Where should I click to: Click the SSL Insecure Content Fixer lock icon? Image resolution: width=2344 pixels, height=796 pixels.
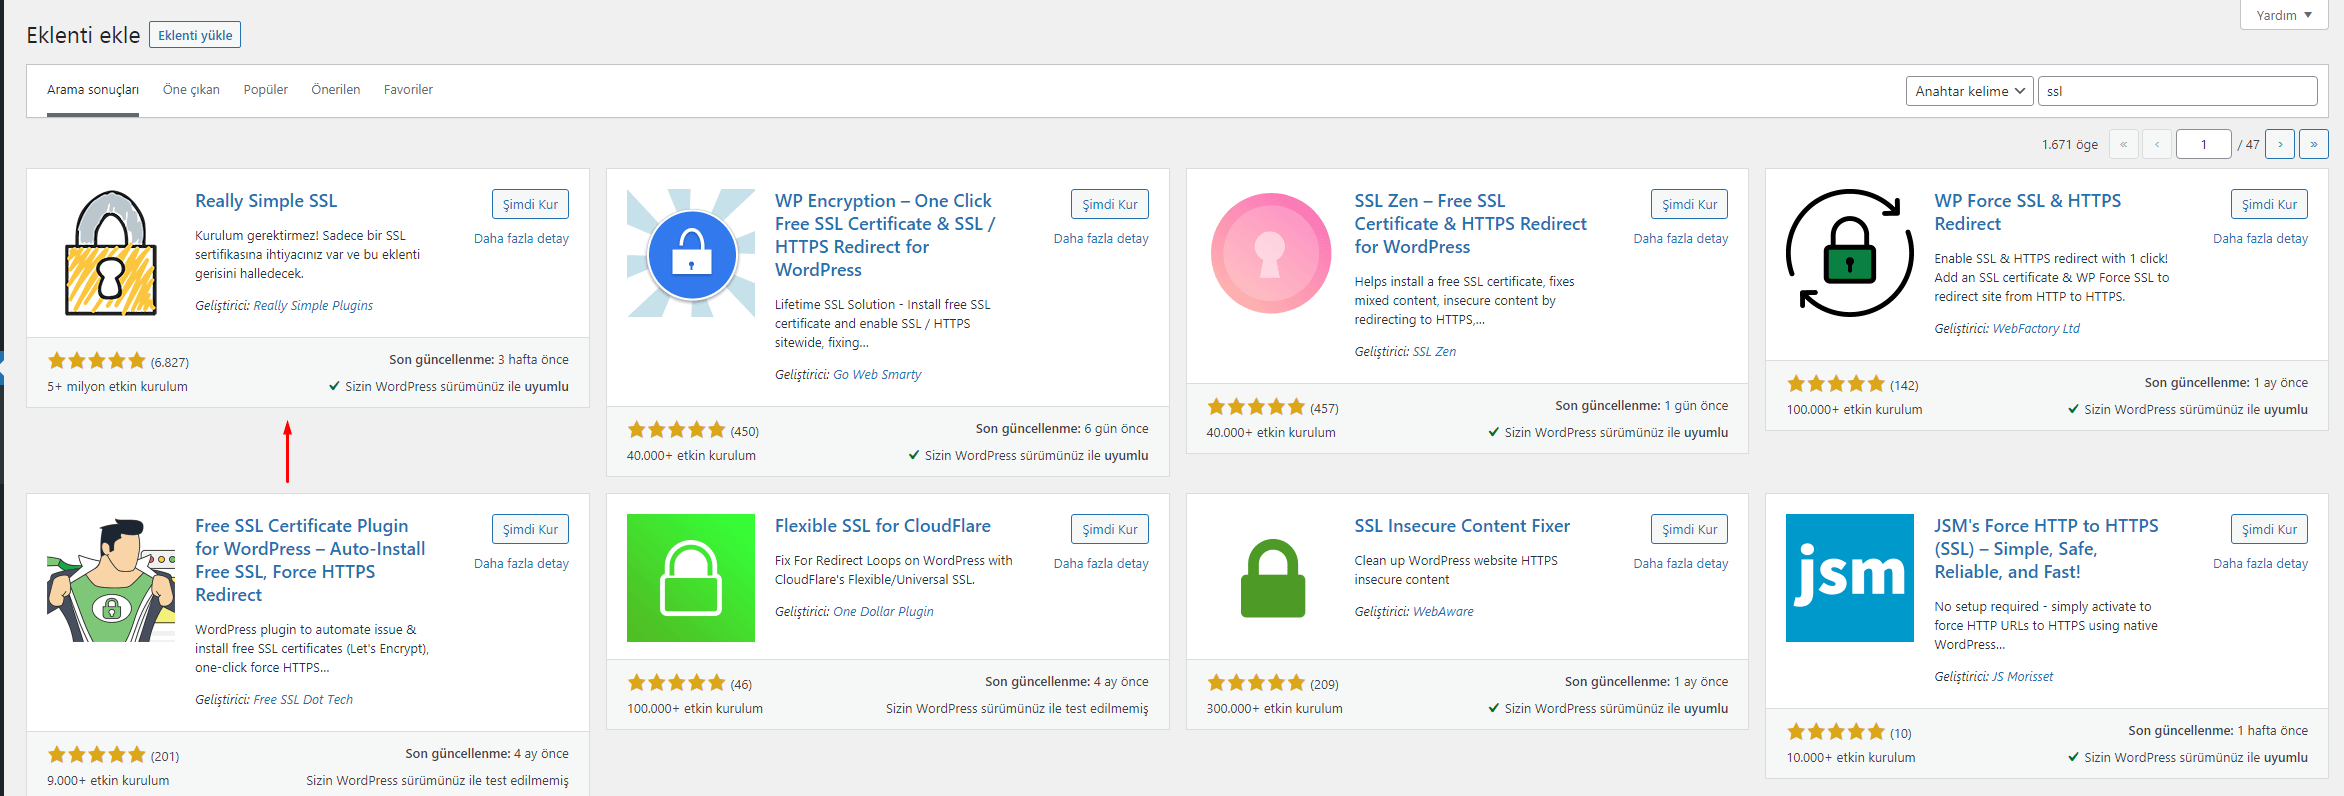[x=1271, y=578]
